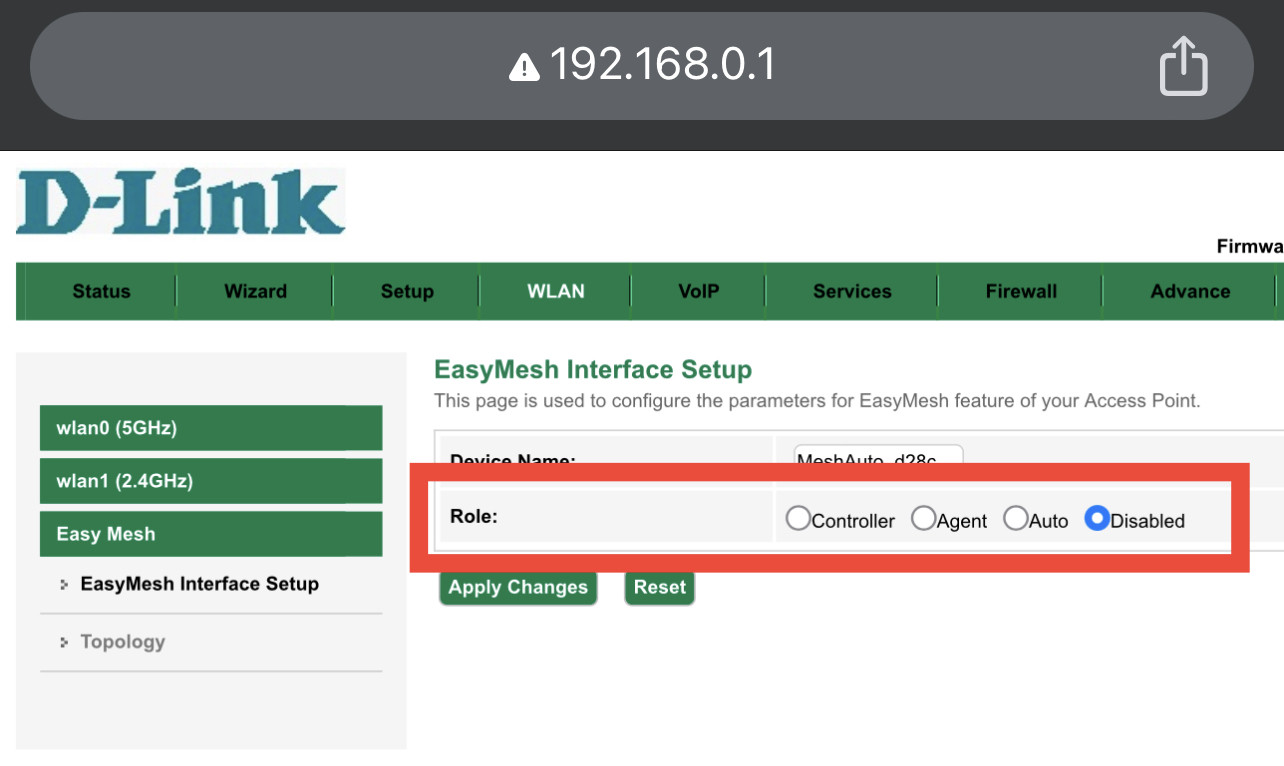Select the Controller role radio button
The height and width of the screenshot is (766, 1284).
pos(798,519)
